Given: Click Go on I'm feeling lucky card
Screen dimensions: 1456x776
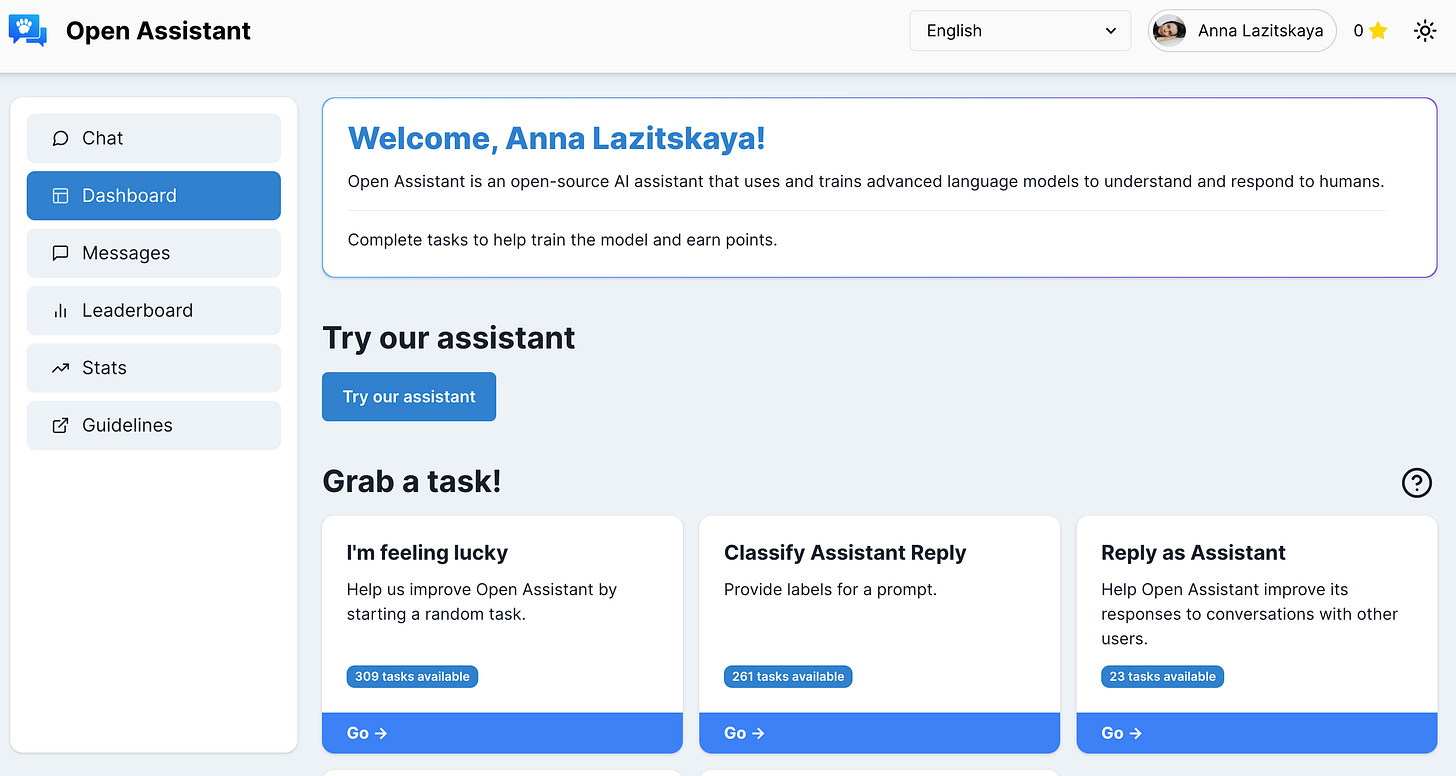Looking at the screenshot, I should [x=502, y=733].
